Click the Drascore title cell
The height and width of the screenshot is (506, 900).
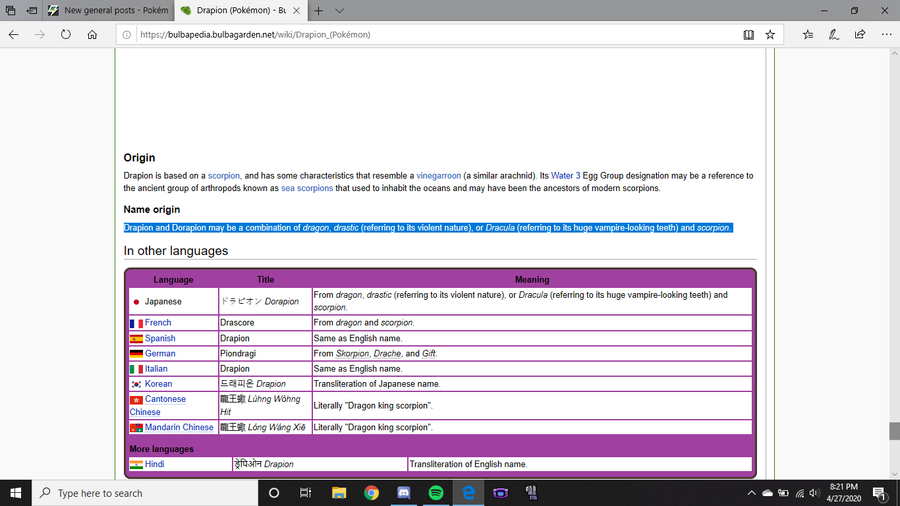pos(265,322)
